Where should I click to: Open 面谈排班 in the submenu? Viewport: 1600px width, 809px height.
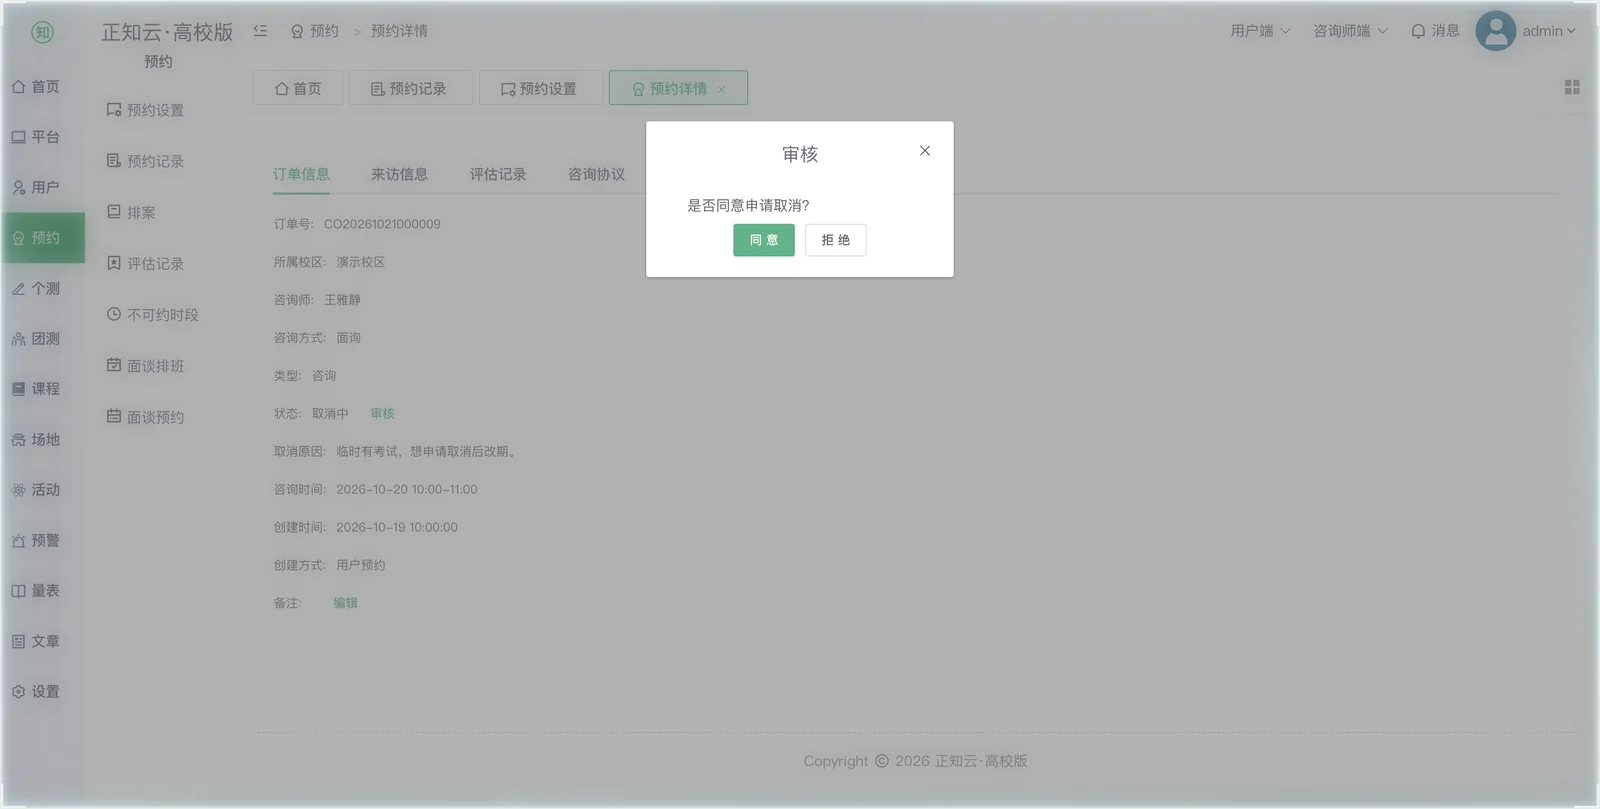click(x=145, y=366)
